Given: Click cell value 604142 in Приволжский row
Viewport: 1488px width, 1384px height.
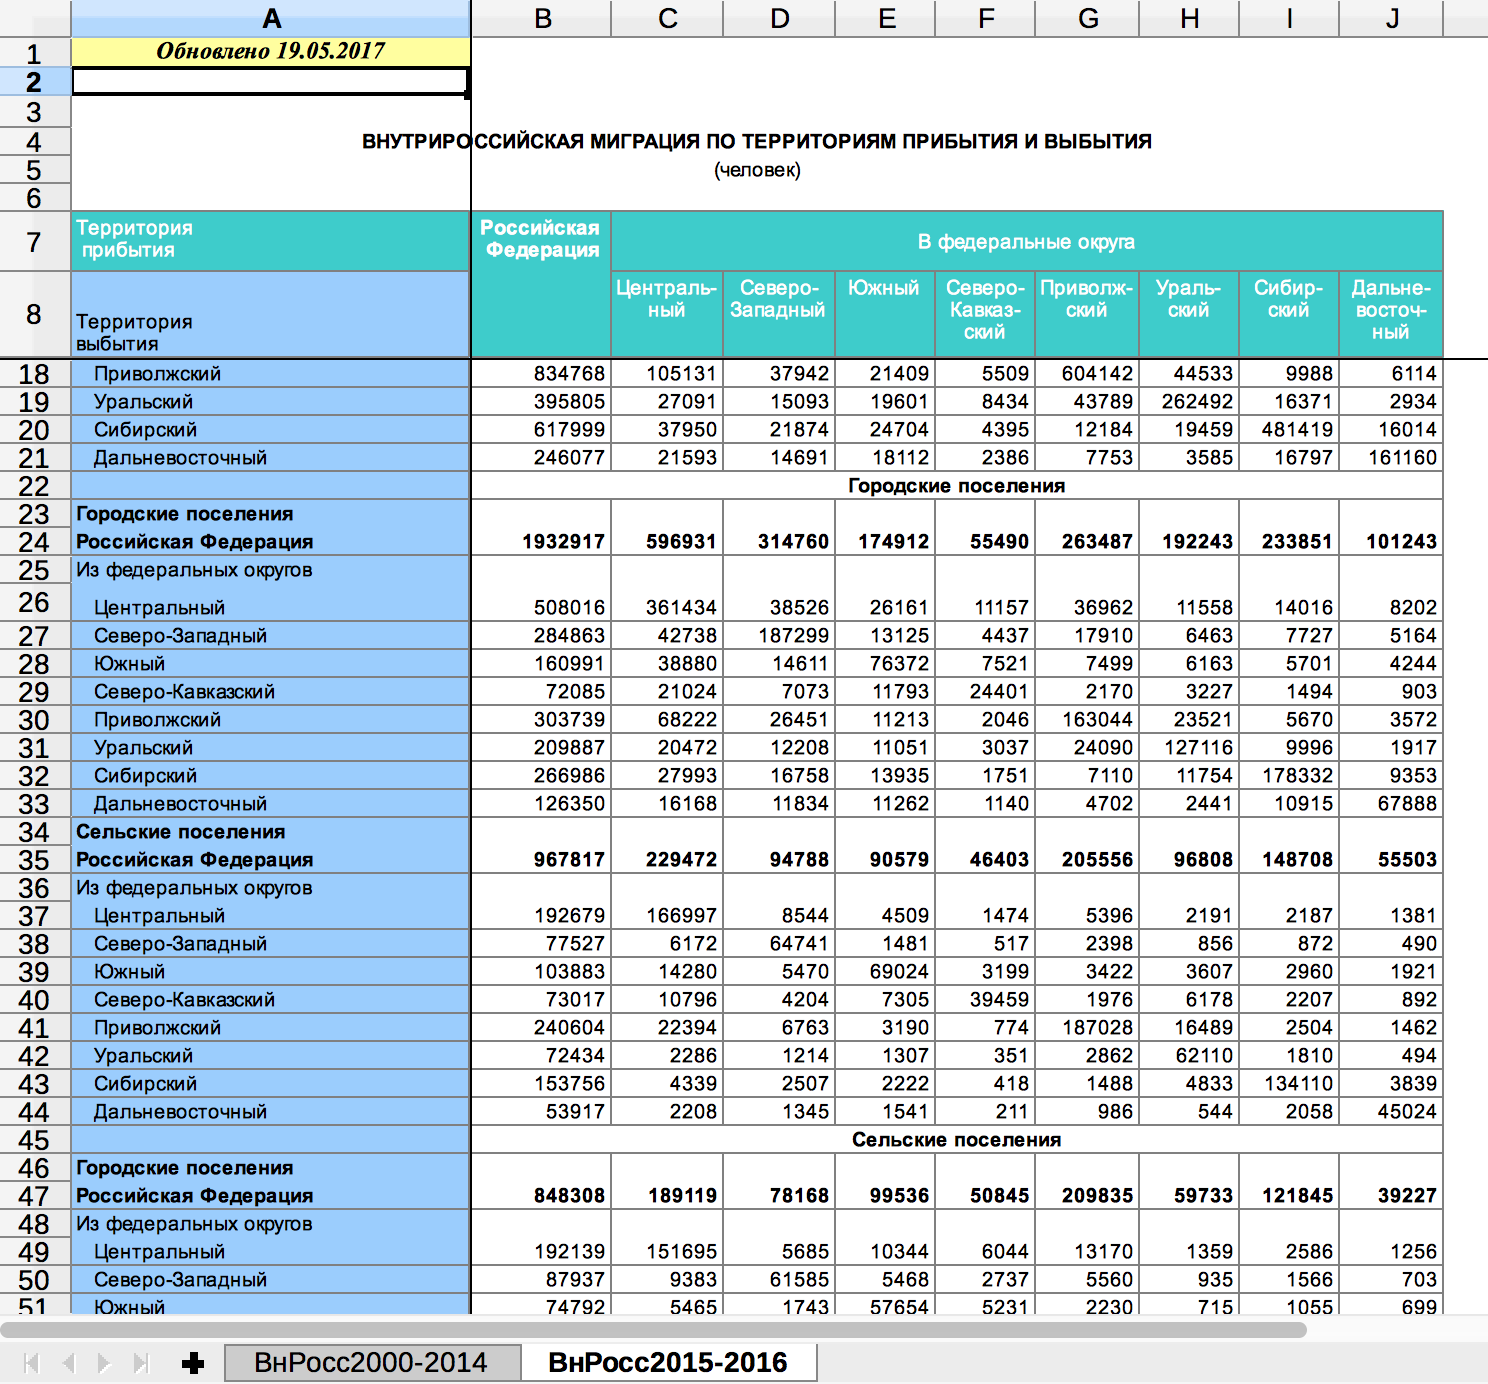Looking at the screenshot, I should [x=1097, y=374].
